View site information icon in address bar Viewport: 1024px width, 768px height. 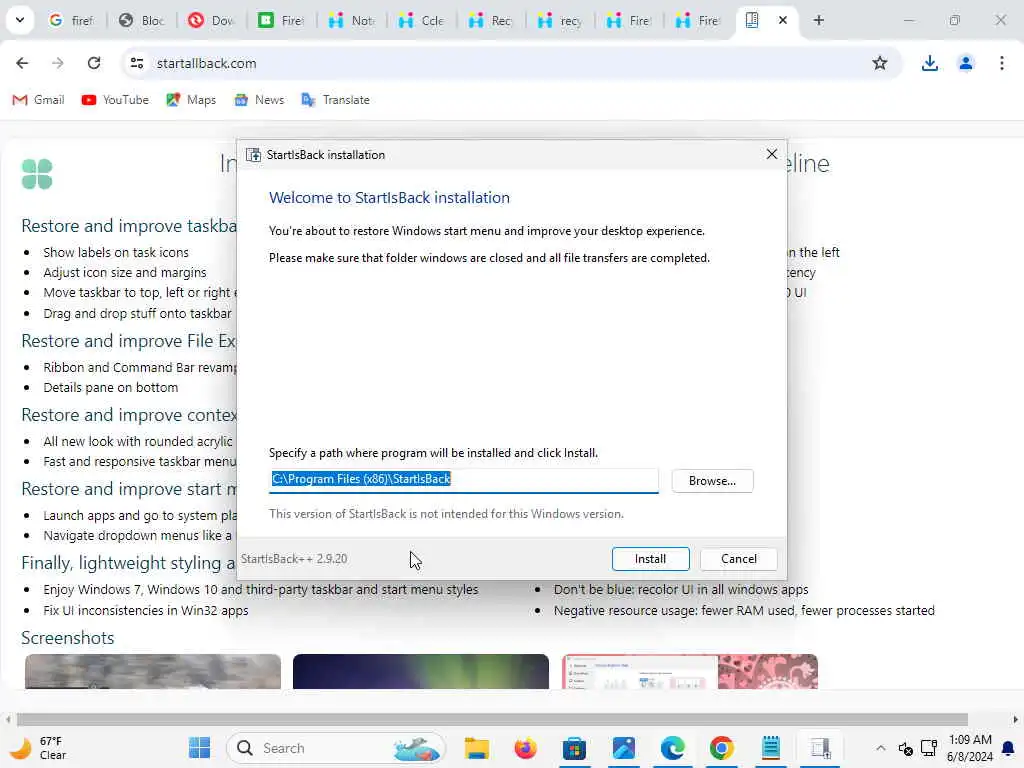tap(136, 63)
